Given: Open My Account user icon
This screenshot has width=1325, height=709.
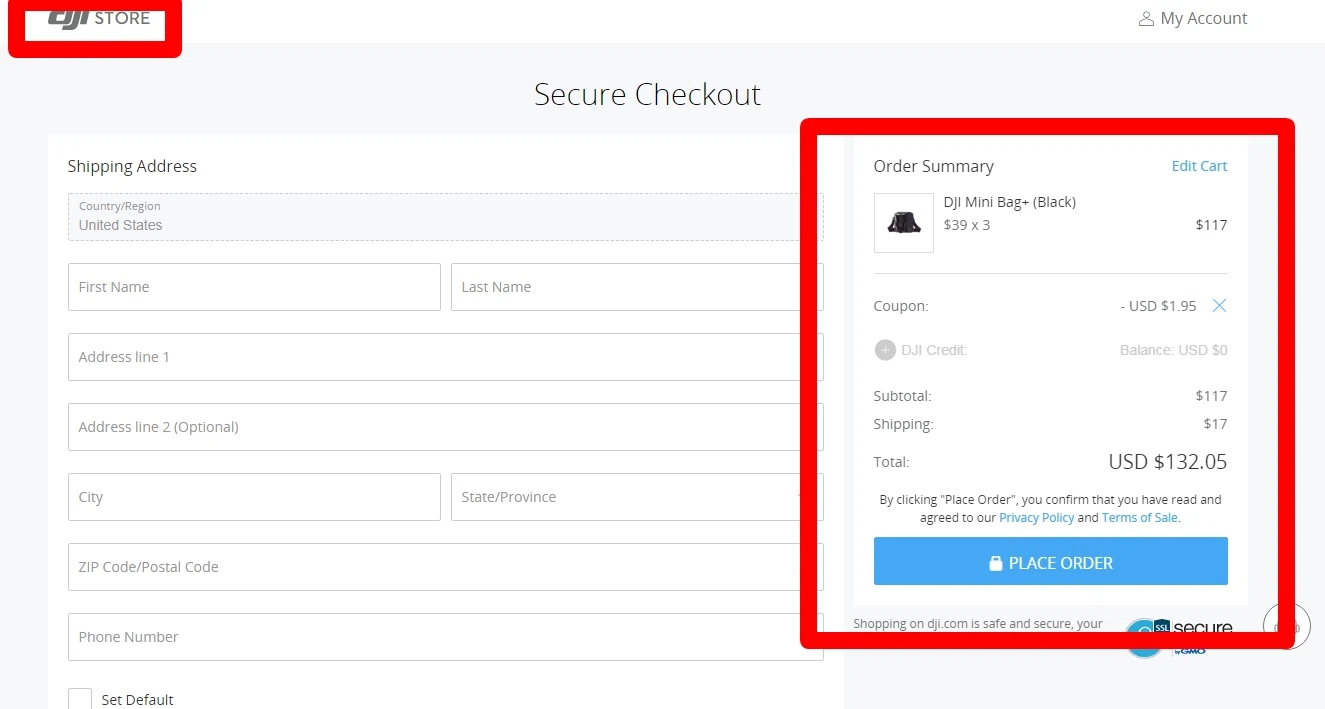Looking at the screenshot, I should [x=1146, y=19].
